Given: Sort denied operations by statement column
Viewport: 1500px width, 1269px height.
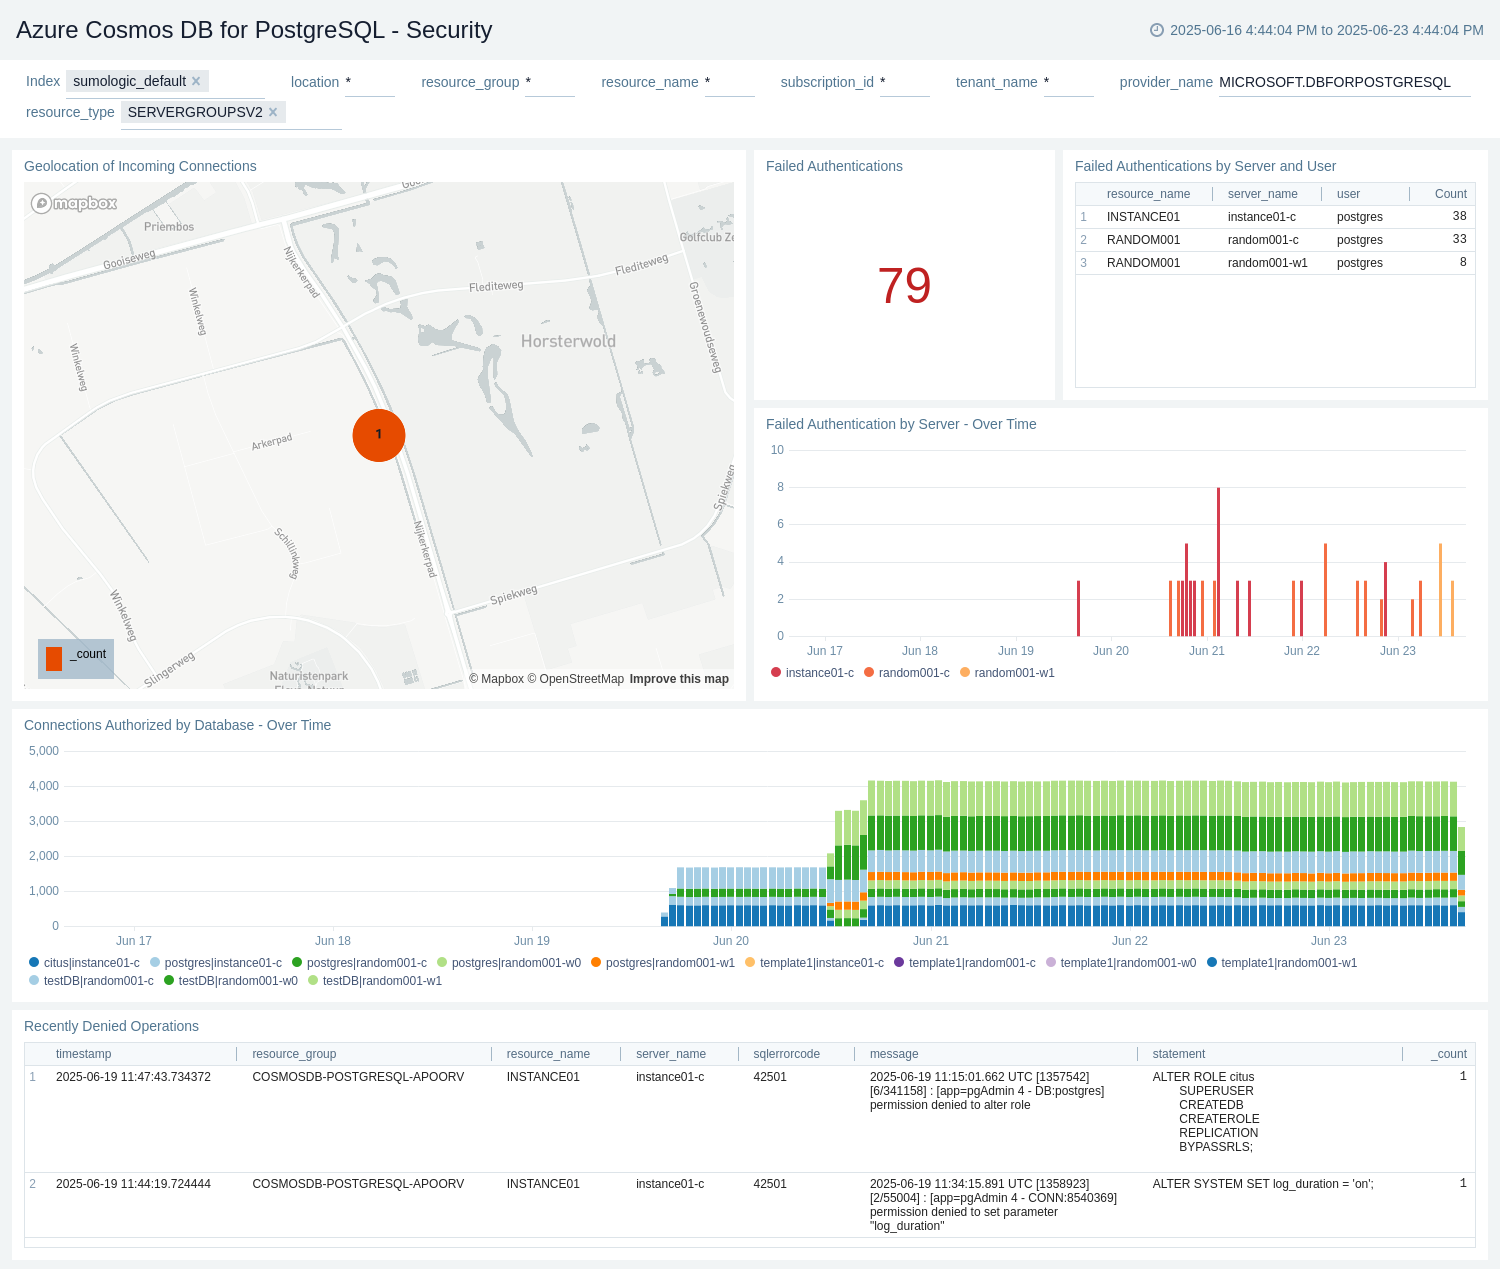Looking at the screenshot, I should [x=1179, y=1054].
